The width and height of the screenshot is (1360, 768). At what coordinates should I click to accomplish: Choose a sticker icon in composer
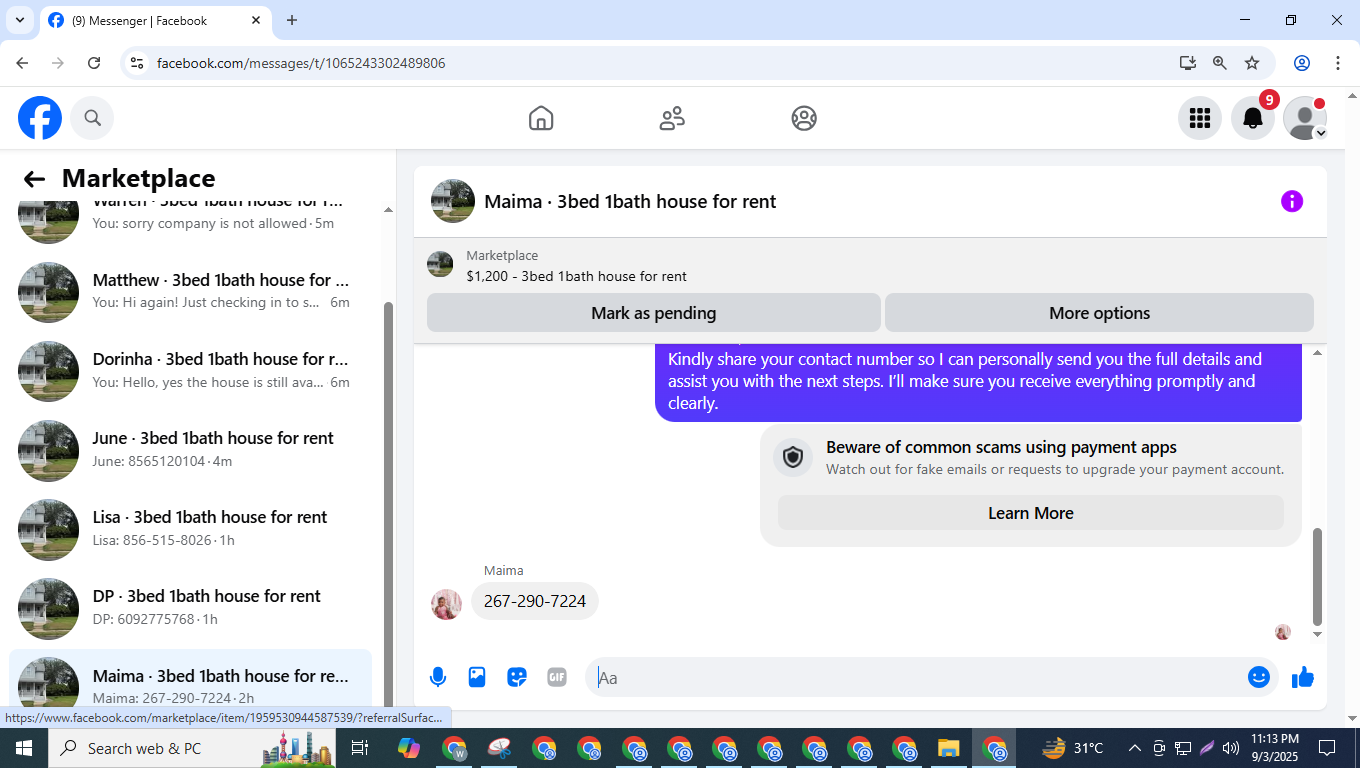click(x=517, y=677)
